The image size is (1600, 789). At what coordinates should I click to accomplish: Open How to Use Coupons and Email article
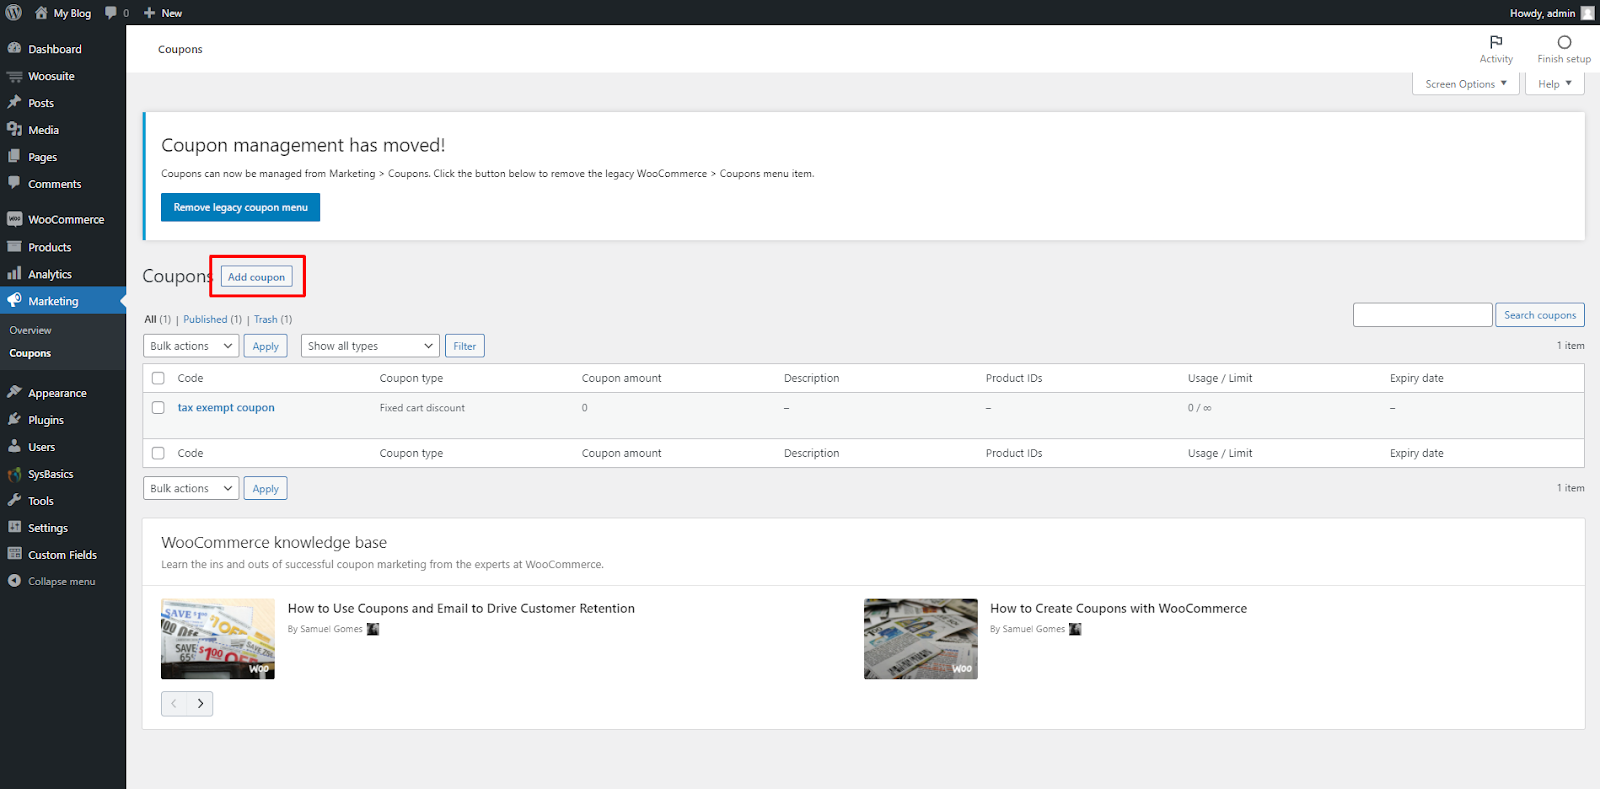461,608
